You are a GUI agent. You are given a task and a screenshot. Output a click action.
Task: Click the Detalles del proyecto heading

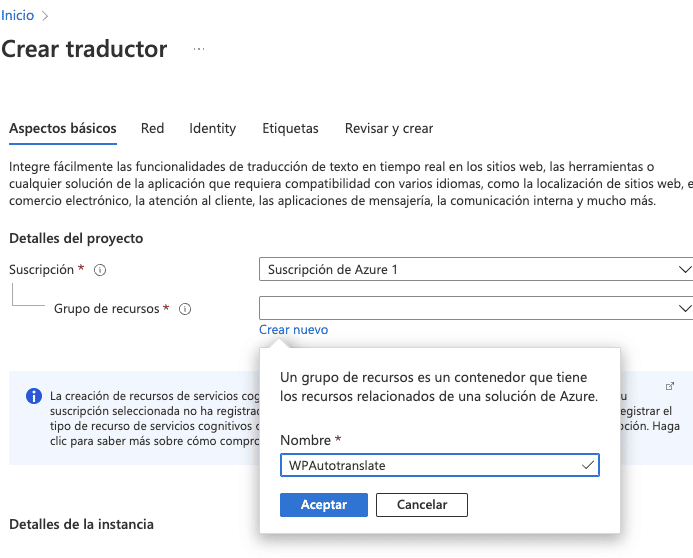coord(76,239)
